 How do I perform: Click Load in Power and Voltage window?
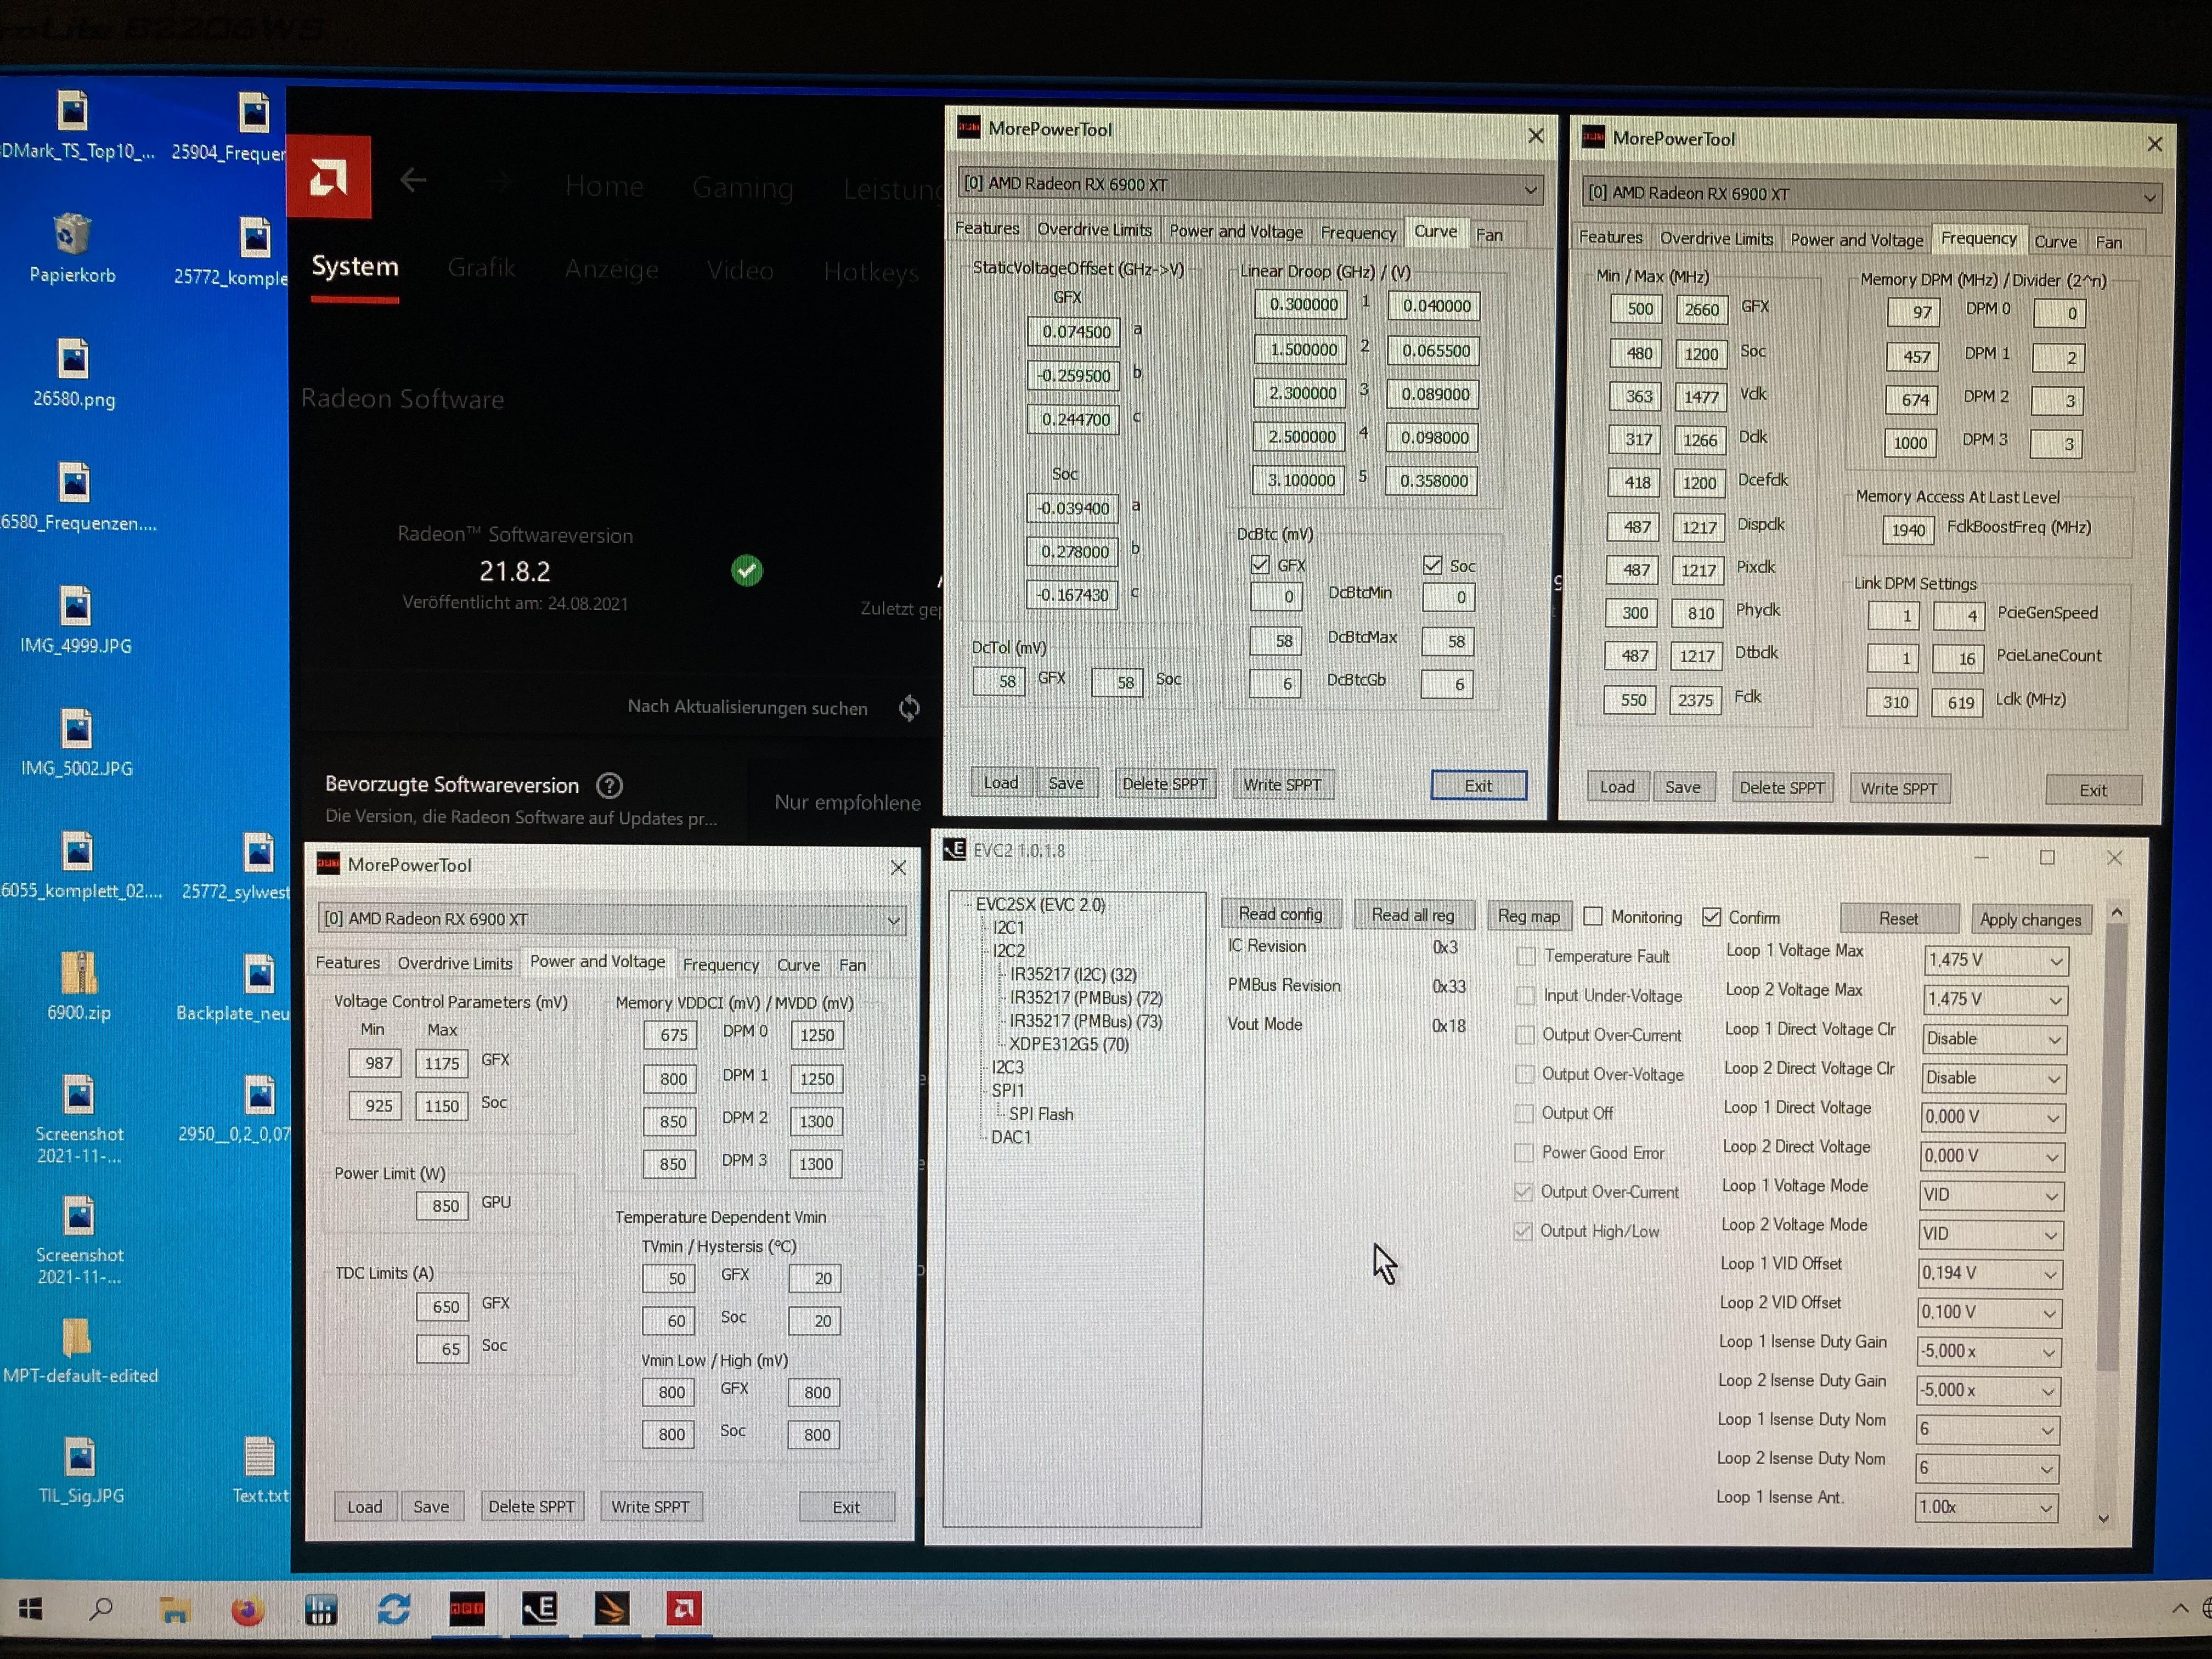364,1507
